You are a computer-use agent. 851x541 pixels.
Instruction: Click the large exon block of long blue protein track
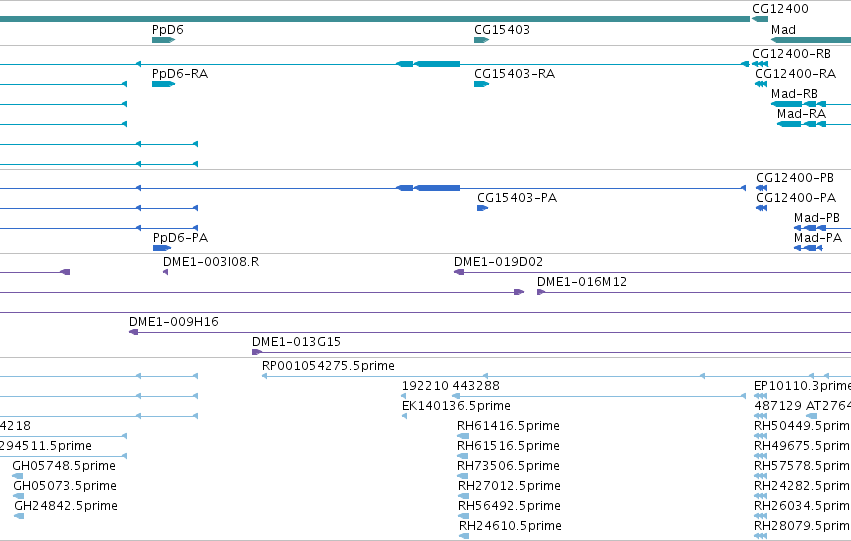click(437, 188)
